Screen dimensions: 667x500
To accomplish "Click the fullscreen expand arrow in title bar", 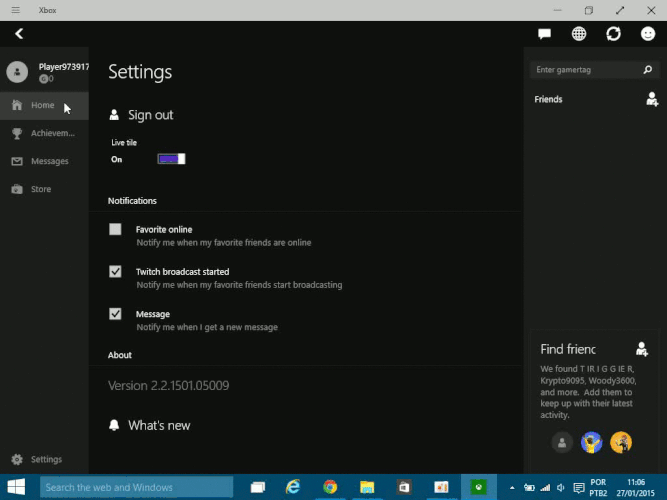I will [x=620, y=10].
